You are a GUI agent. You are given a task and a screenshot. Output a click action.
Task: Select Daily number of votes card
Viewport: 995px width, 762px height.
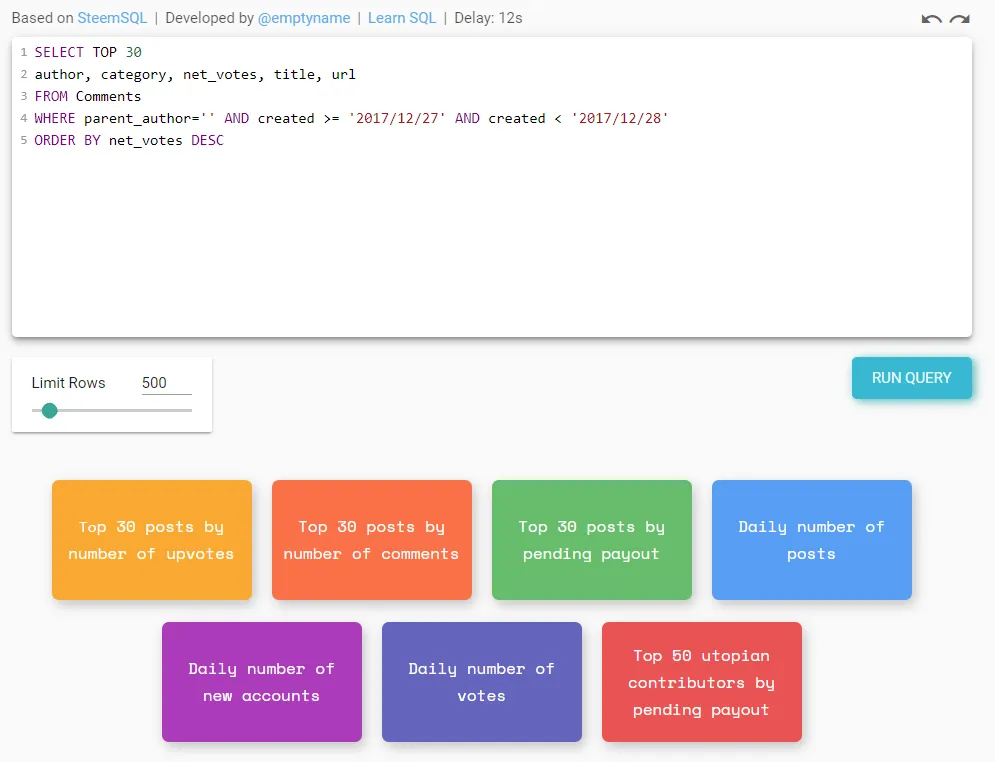click(482, 682)
